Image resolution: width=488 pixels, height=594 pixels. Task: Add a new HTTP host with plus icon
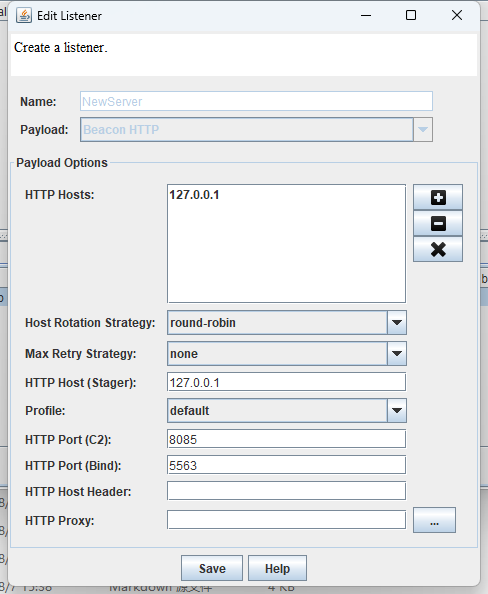click(438, 197)
